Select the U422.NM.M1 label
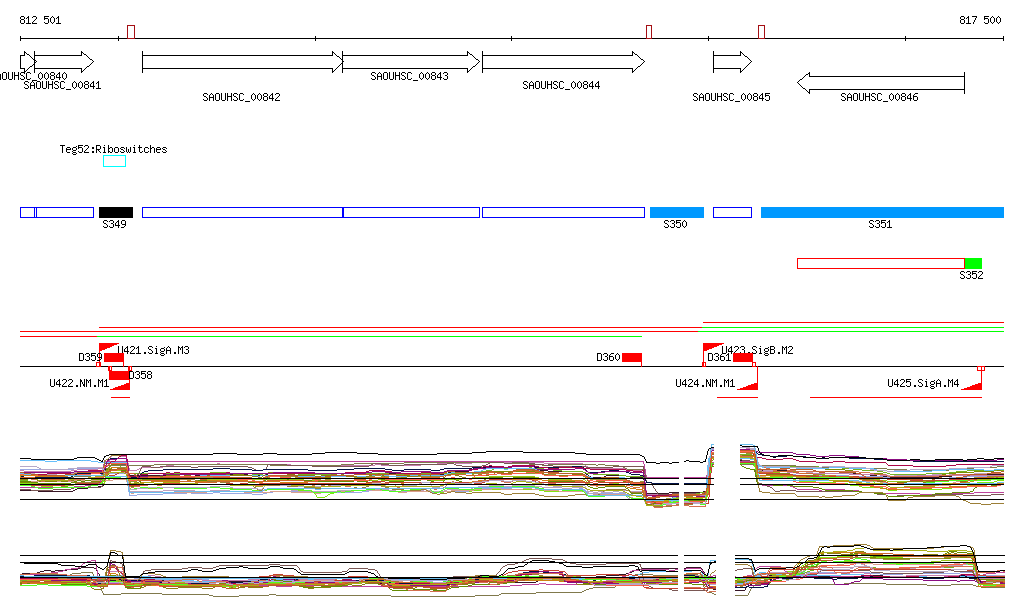1024x611 pixels. (79, 383)
